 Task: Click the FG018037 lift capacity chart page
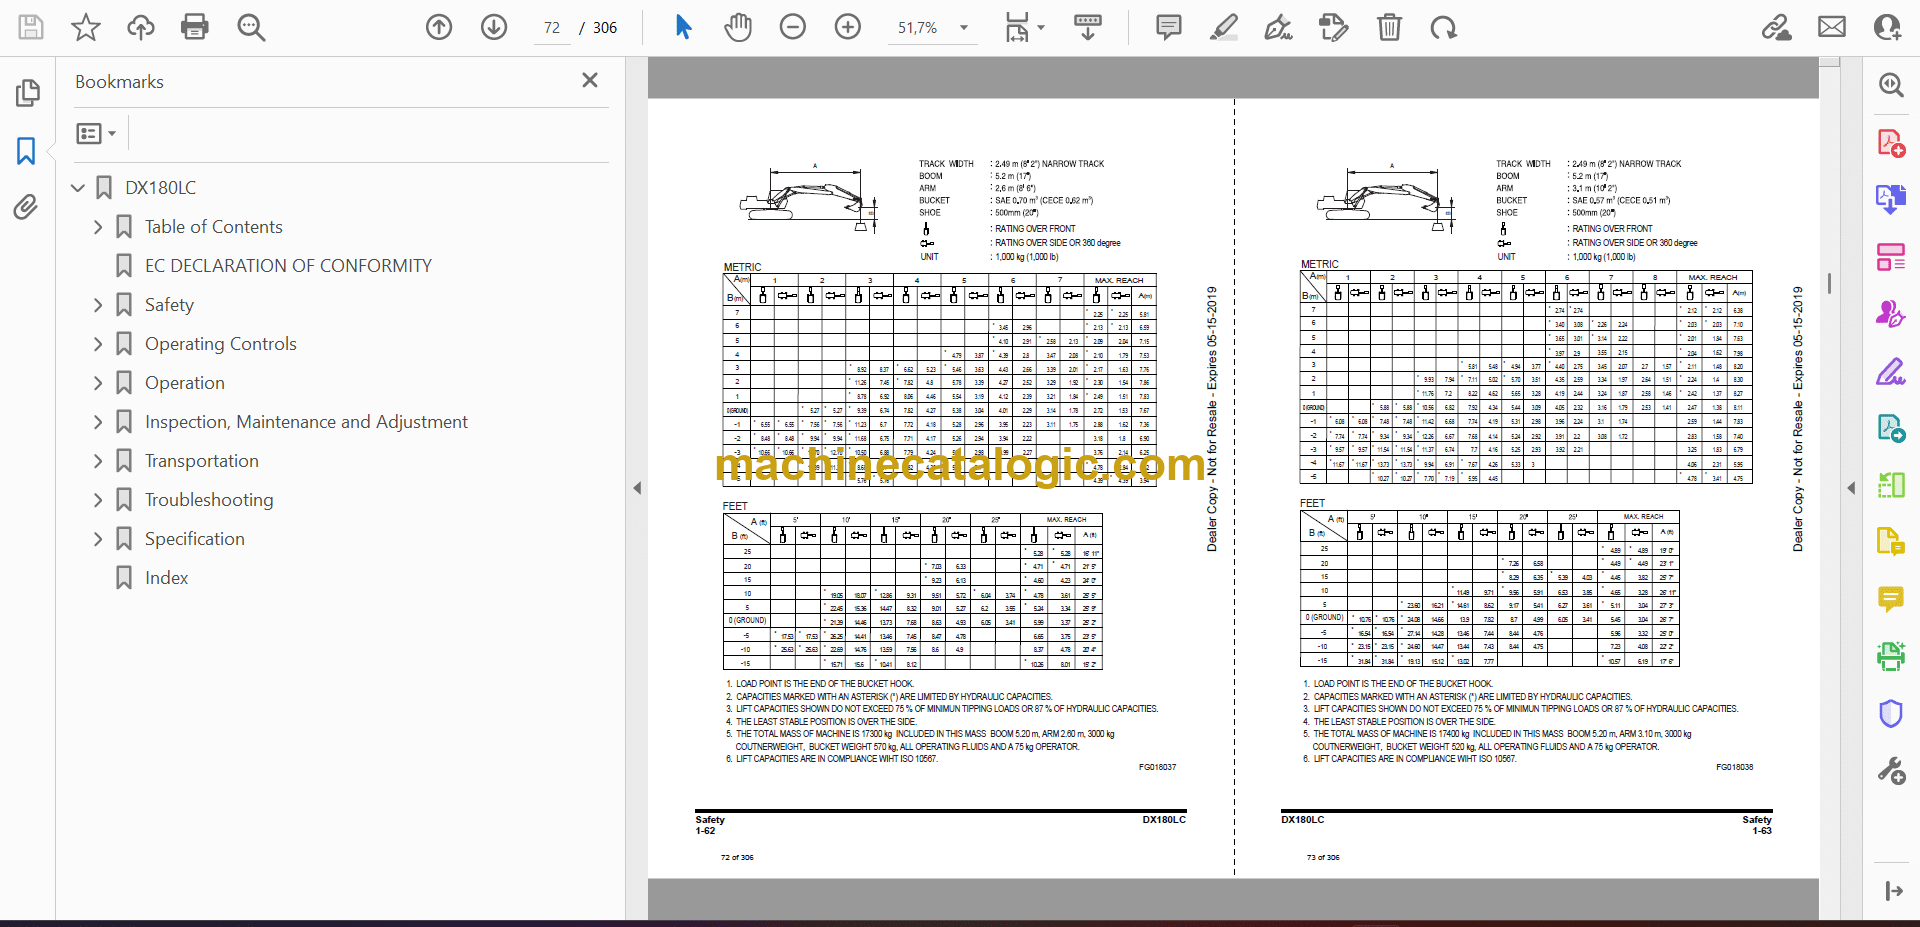click(x=940, y=487)
